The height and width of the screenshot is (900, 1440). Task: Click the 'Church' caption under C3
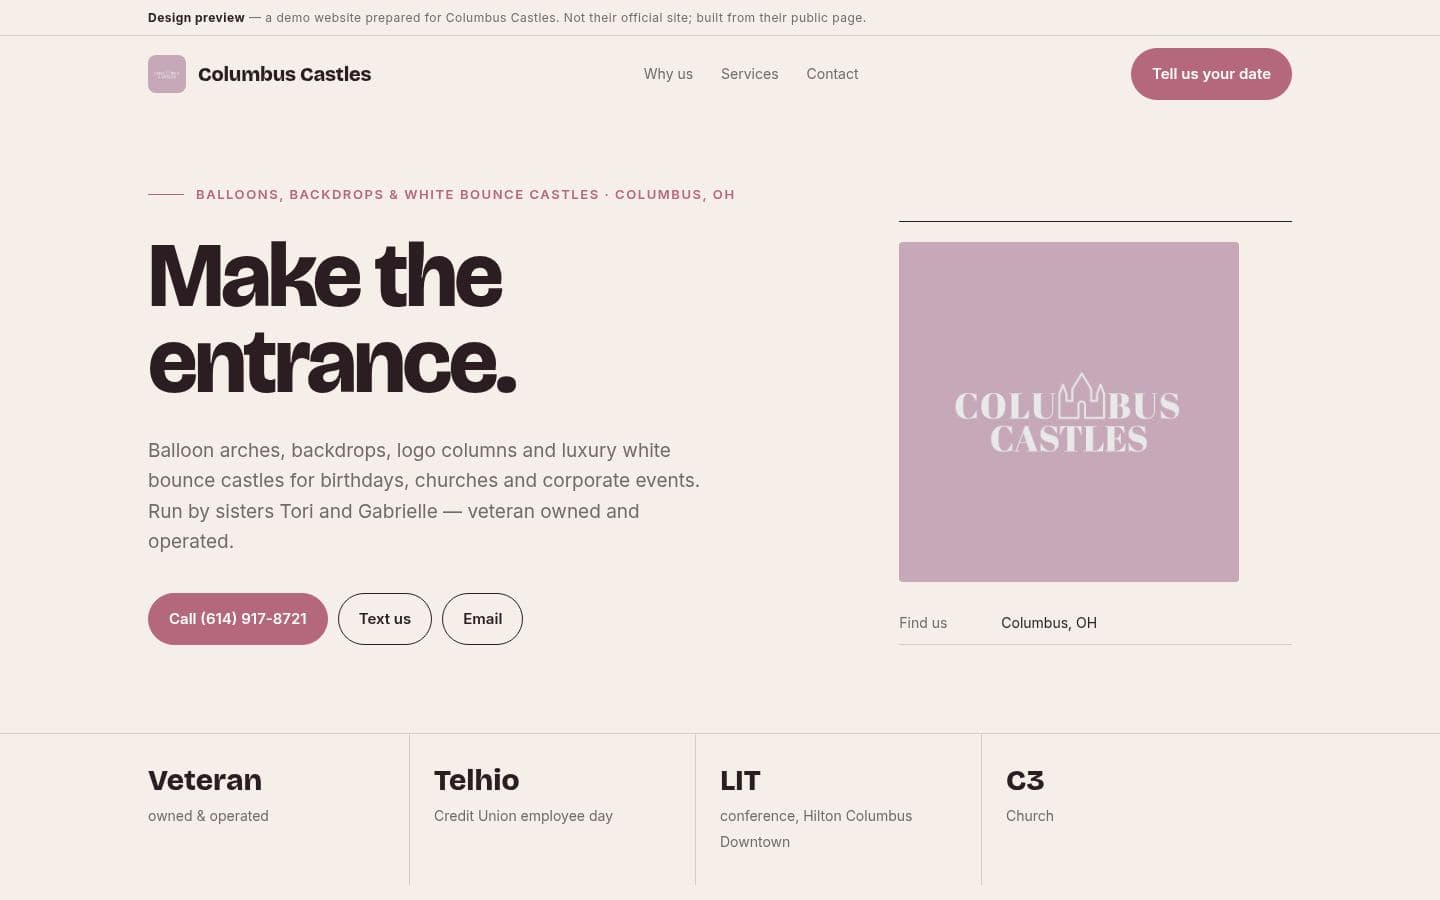1030,816
